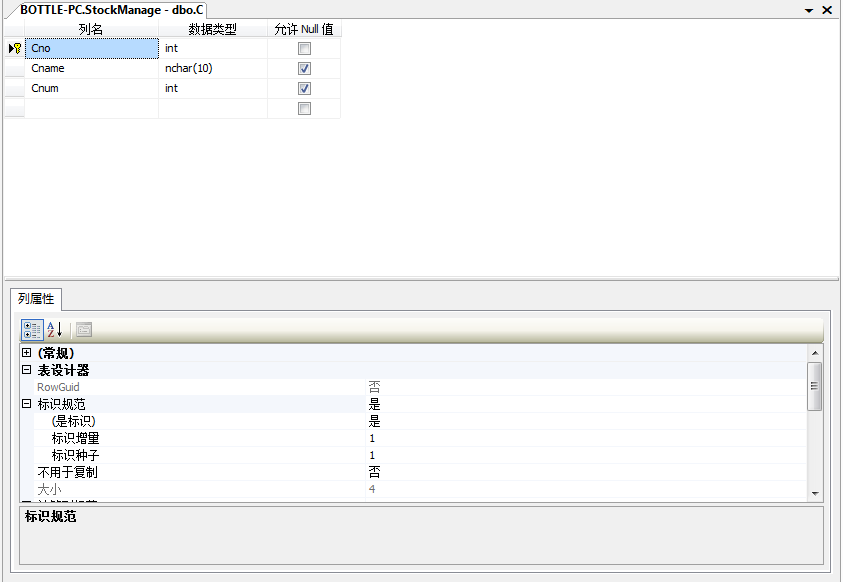Click the primary key icon beside Cno
Viewport: 843px width, 582px height.
(x=18, y=47)
